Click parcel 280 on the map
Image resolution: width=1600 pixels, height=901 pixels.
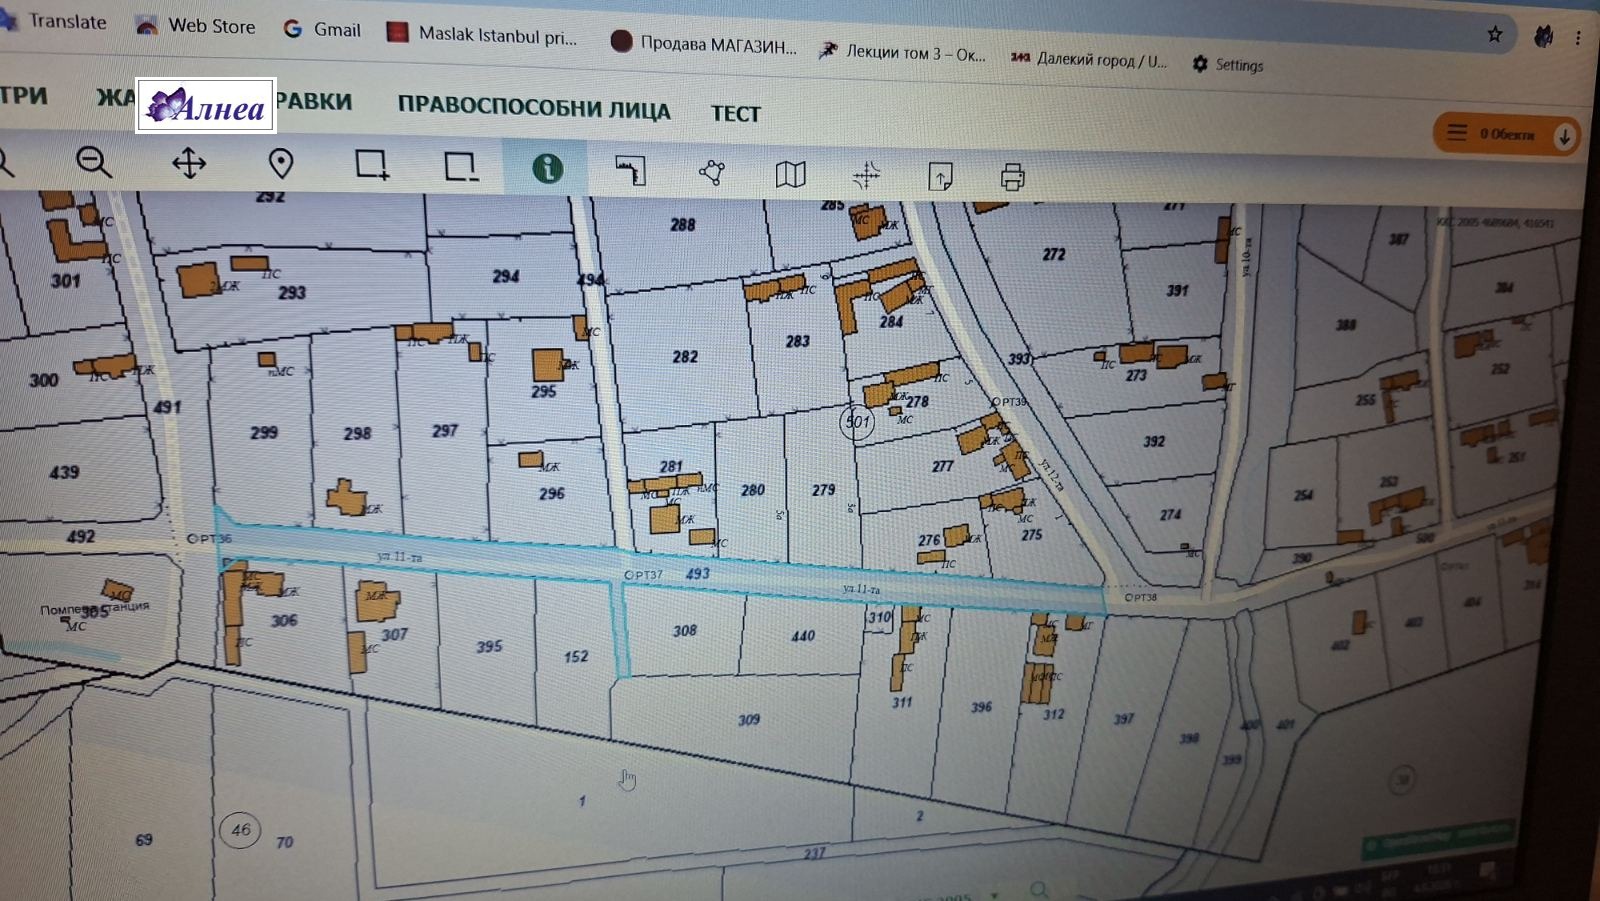pyautogui.click(x=753, y=490)
